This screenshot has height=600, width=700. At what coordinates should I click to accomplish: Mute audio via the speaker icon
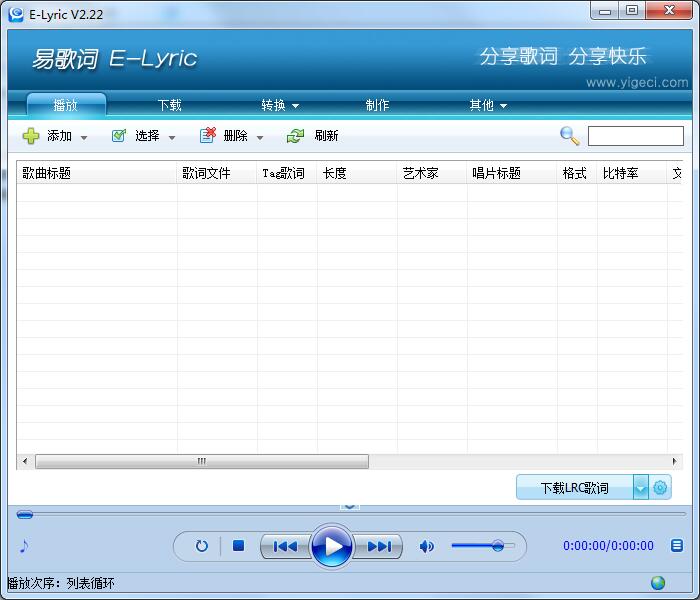pyautogui.click(x=427, y=546)
